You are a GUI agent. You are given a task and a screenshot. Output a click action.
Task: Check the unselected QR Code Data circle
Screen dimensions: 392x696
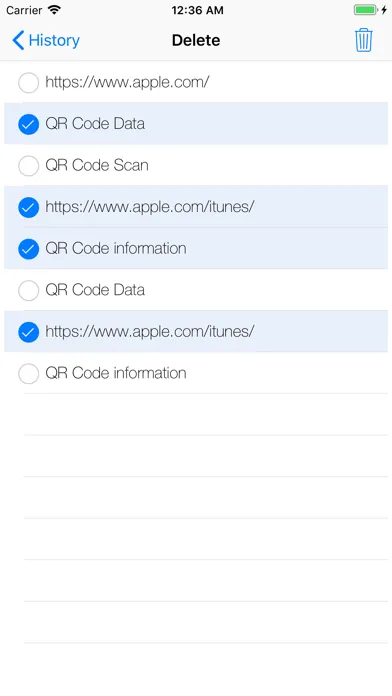tap(28, 290)
